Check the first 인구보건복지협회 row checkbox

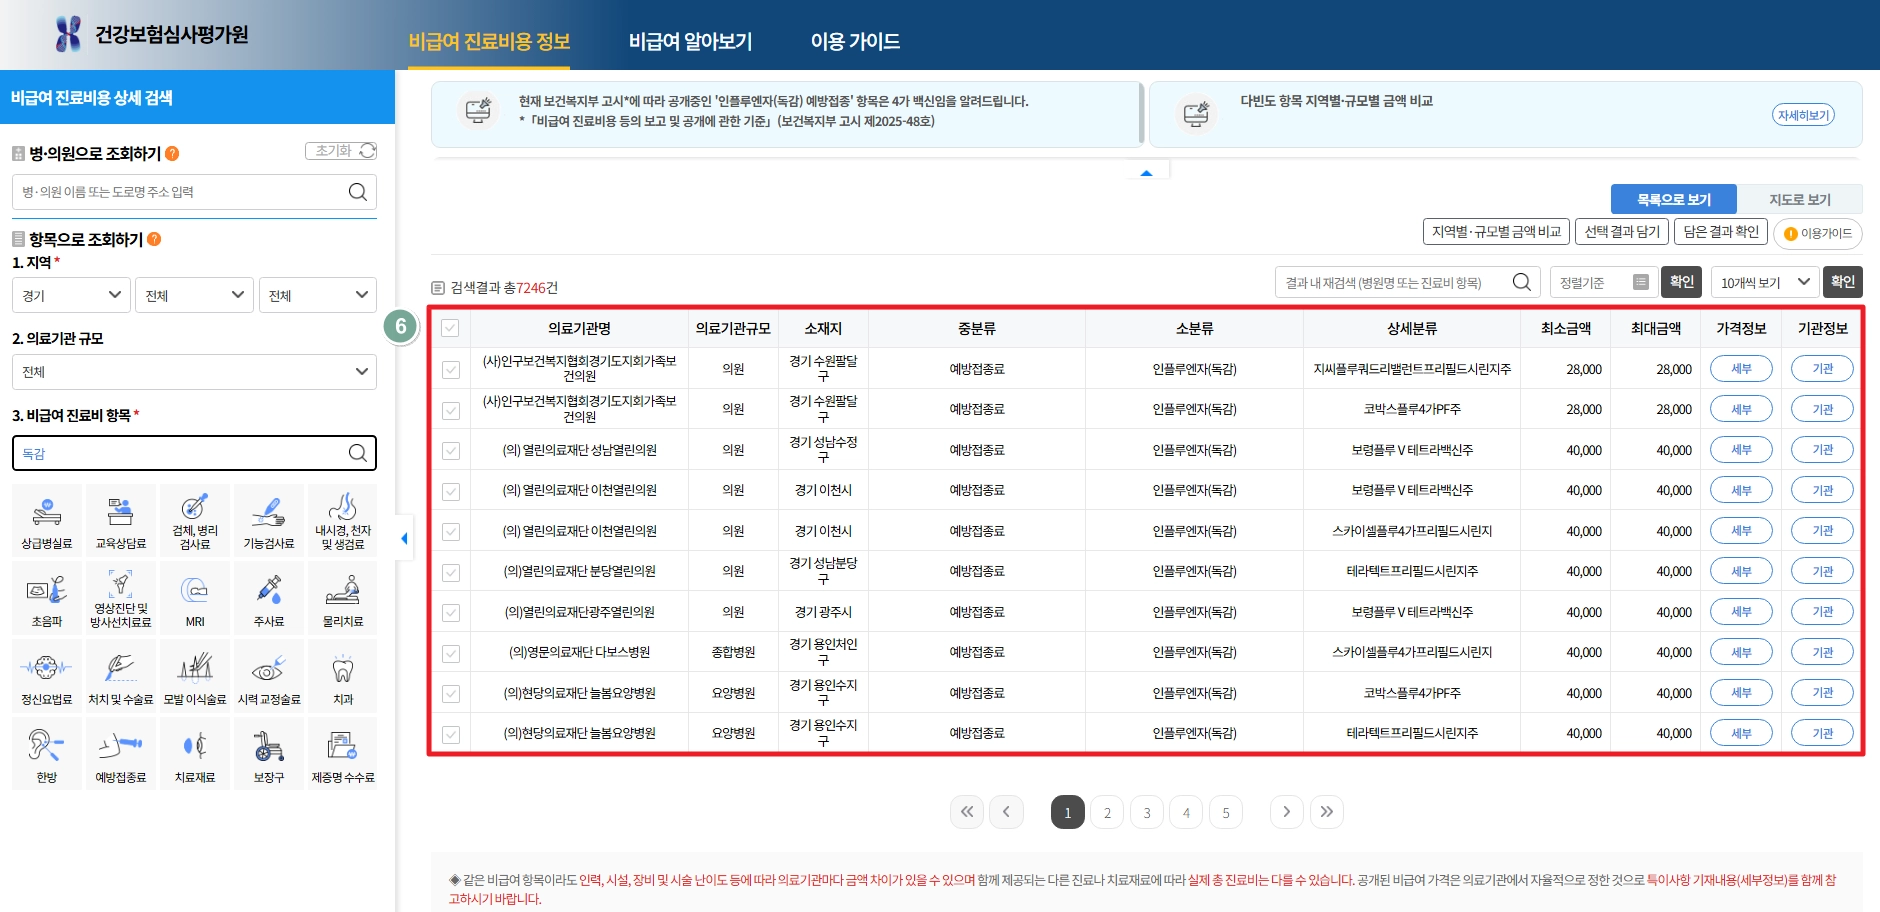pos(452,368)
